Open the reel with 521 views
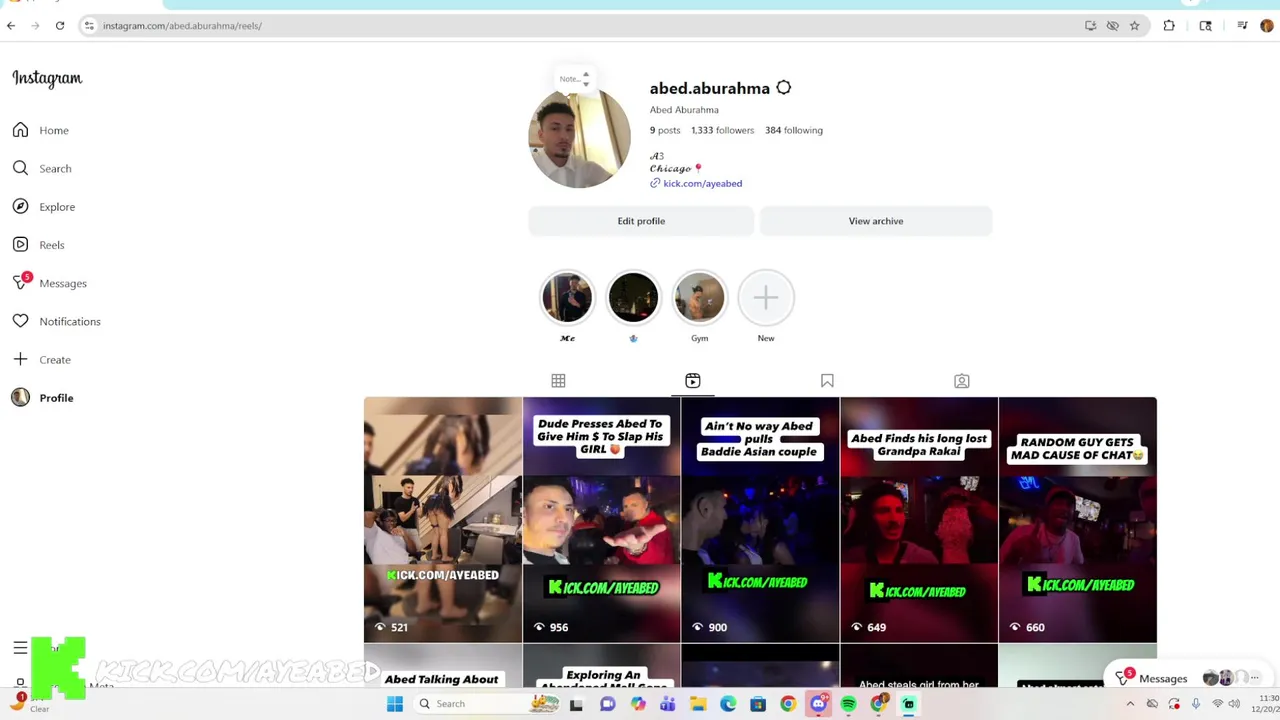1280x720 pixels. (443, 520)
